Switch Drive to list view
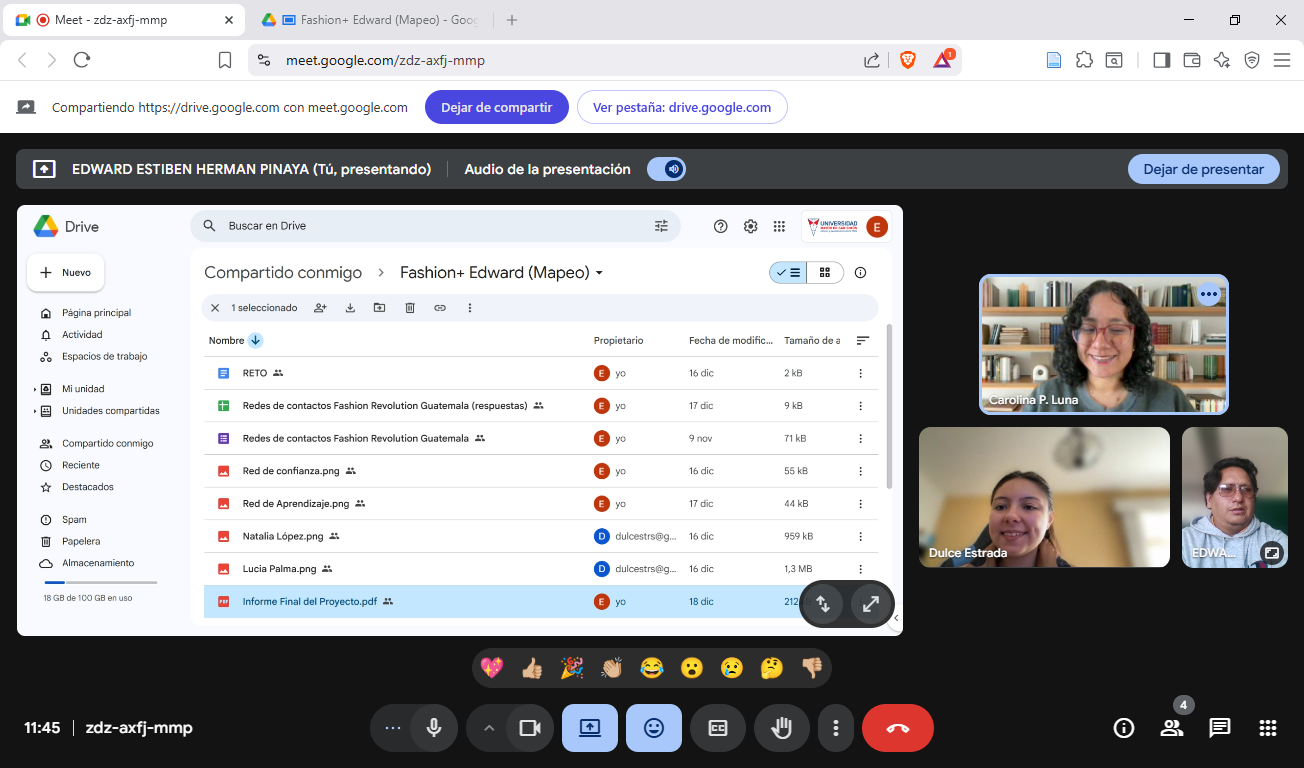The height and width of the screenshot is (768, 1304). coord(788,272)
